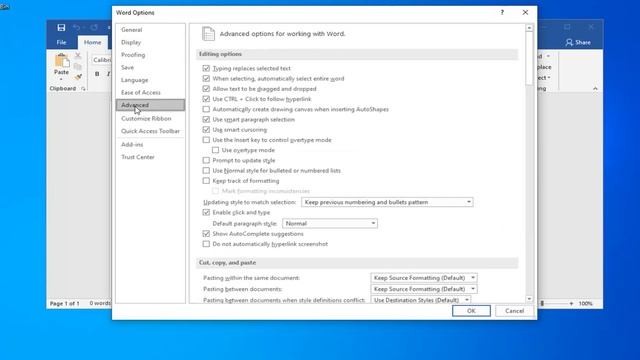Click the Paste icon in Word ribbon
The height and width of the screenshot is (360, 640).
(62, 61)
